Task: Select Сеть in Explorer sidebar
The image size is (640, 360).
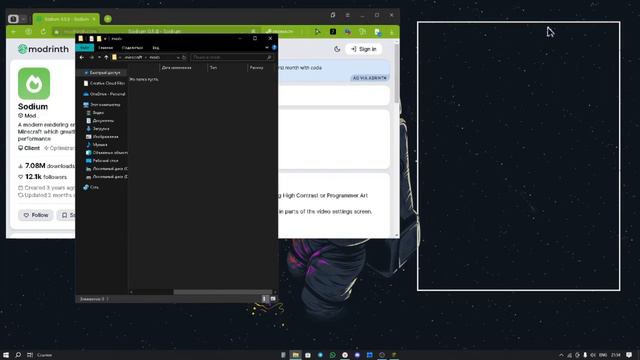Action: (x=91, y=187)
